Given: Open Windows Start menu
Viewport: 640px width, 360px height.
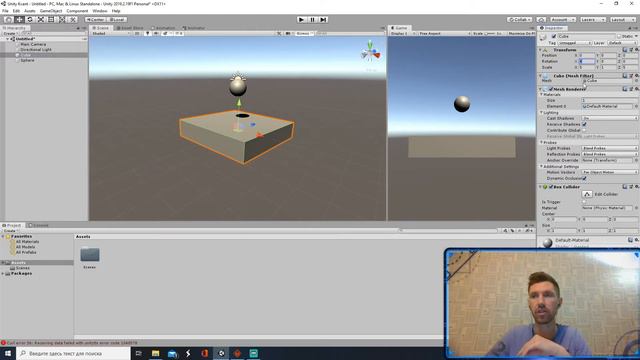Looking at the screenshot, I should 8,353.
